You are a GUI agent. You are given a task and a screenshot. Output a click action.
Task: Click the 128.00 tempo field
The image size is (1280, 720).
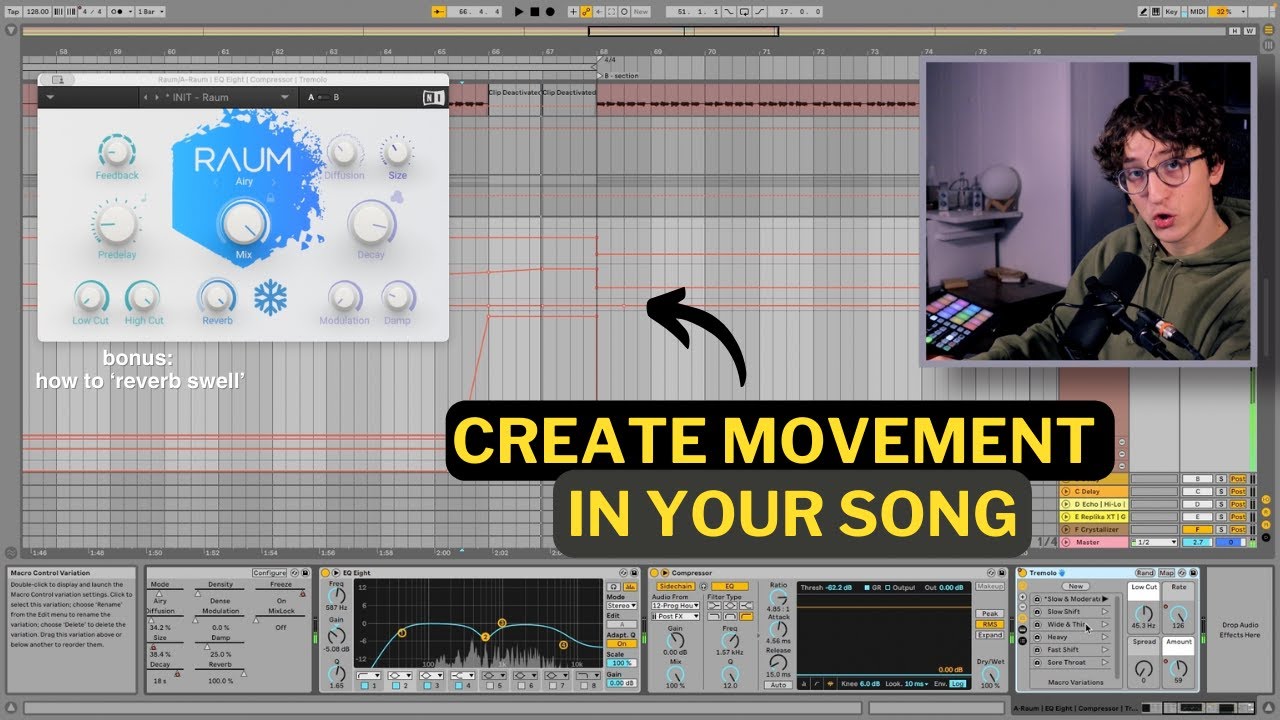pyautogui.click(x=37, y=11)
